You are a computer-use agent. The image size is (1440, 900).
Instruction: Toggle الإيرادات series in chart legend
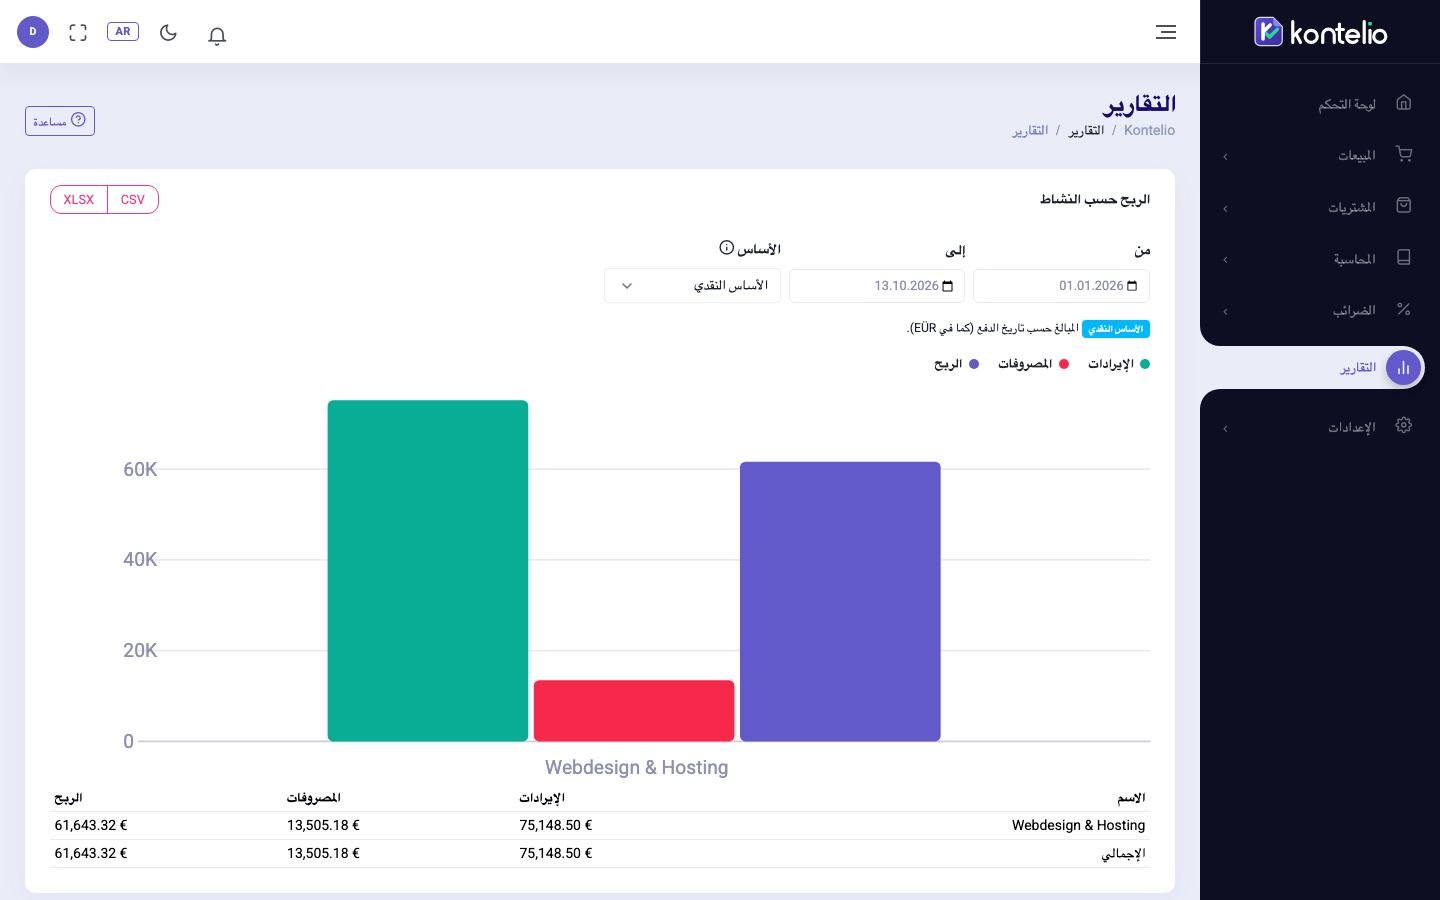1119,364
